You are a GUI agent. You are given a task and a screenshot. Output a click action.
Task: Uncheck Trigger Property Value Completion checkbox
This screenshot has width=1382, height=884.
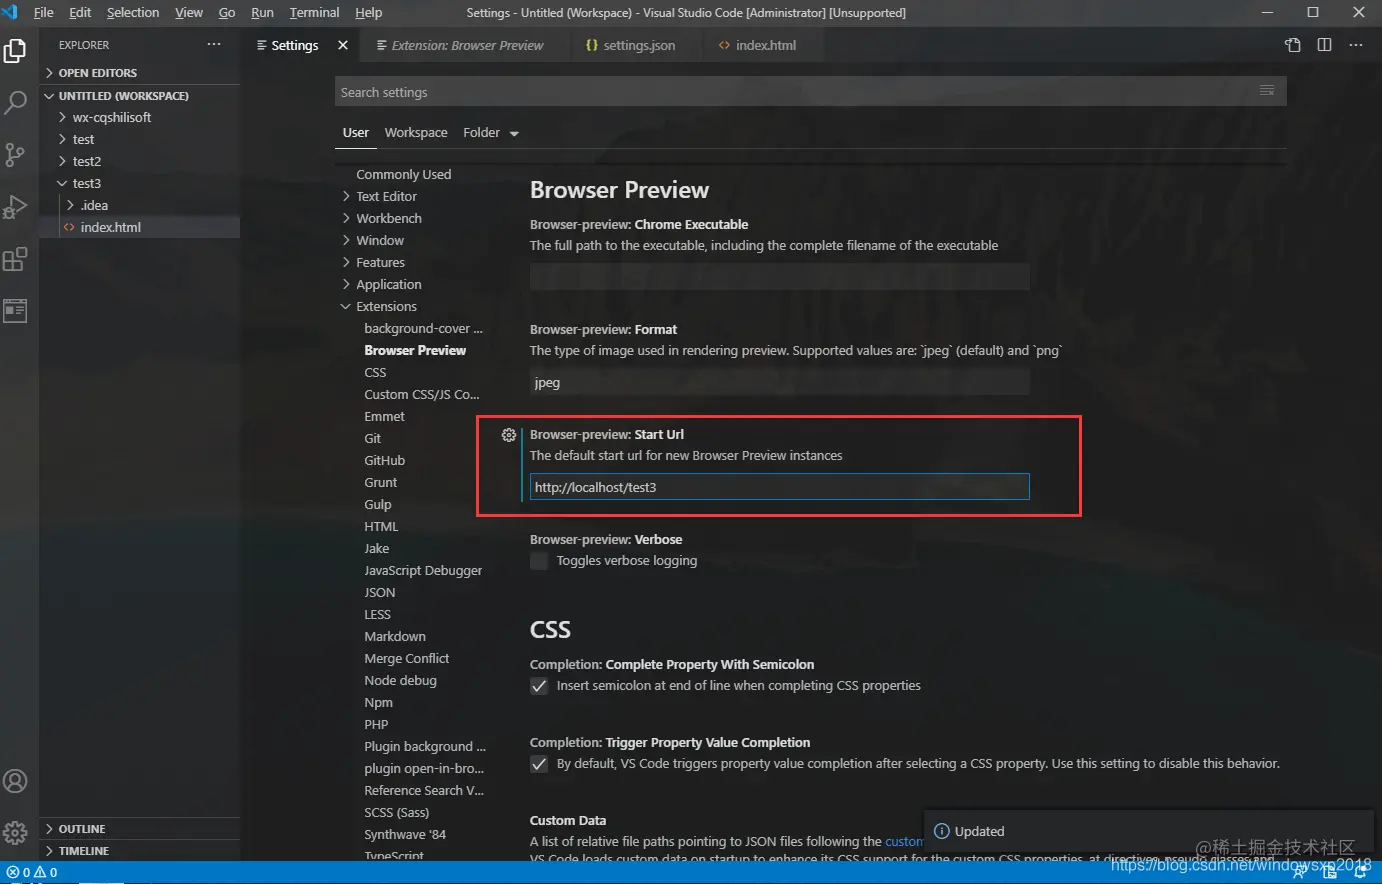pos(539,764)
